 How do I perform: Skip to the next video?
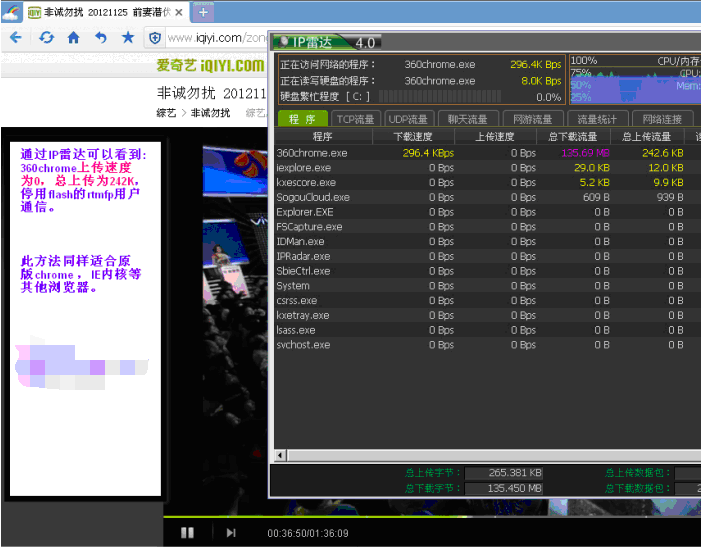(x=231, y=532)
